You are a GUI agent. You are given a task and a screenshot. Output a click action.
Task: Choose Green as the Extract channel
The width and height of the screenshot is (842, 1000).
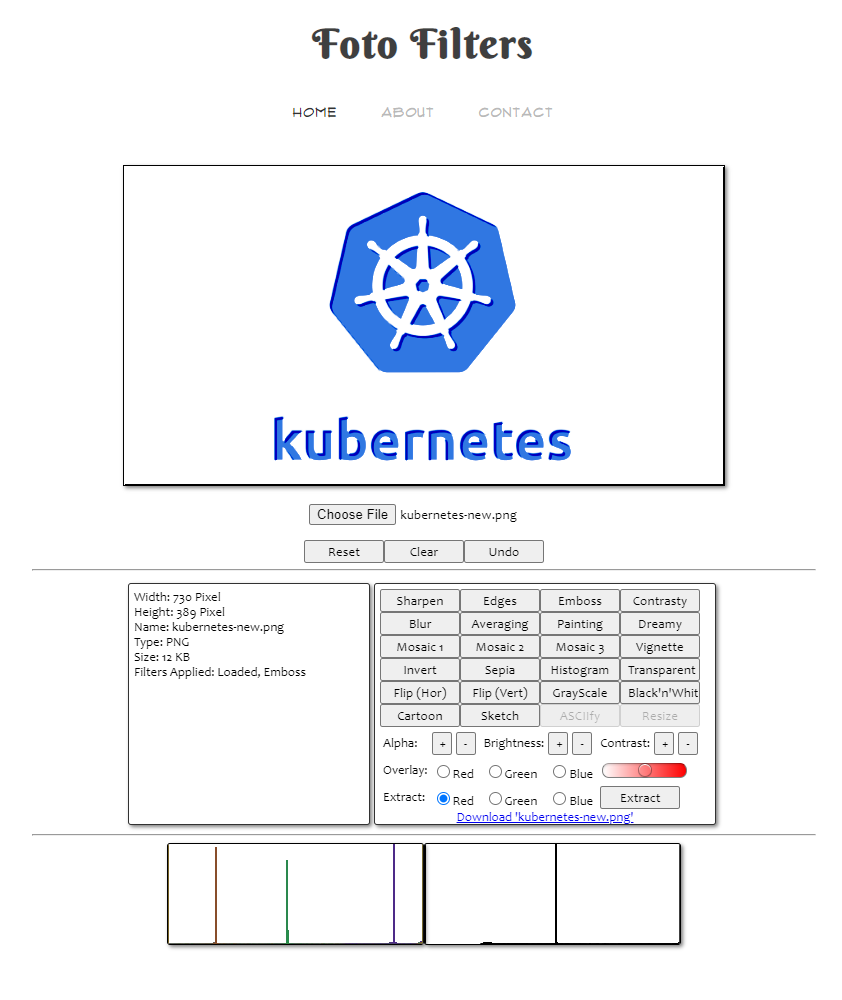coord(495,798)
